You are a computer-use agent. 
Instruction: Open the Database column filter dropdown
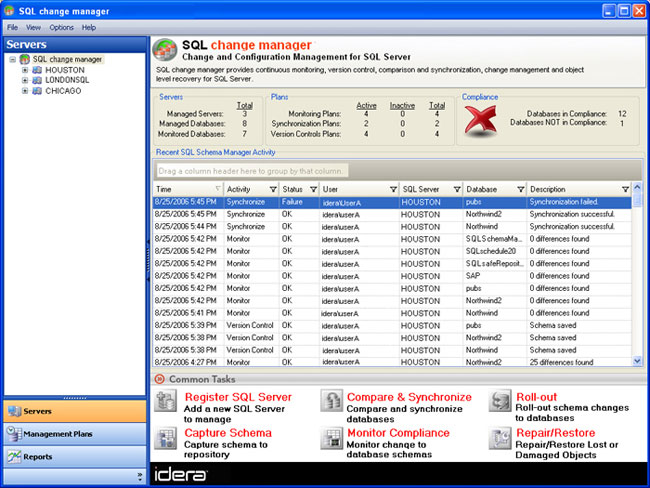(521, 189)
